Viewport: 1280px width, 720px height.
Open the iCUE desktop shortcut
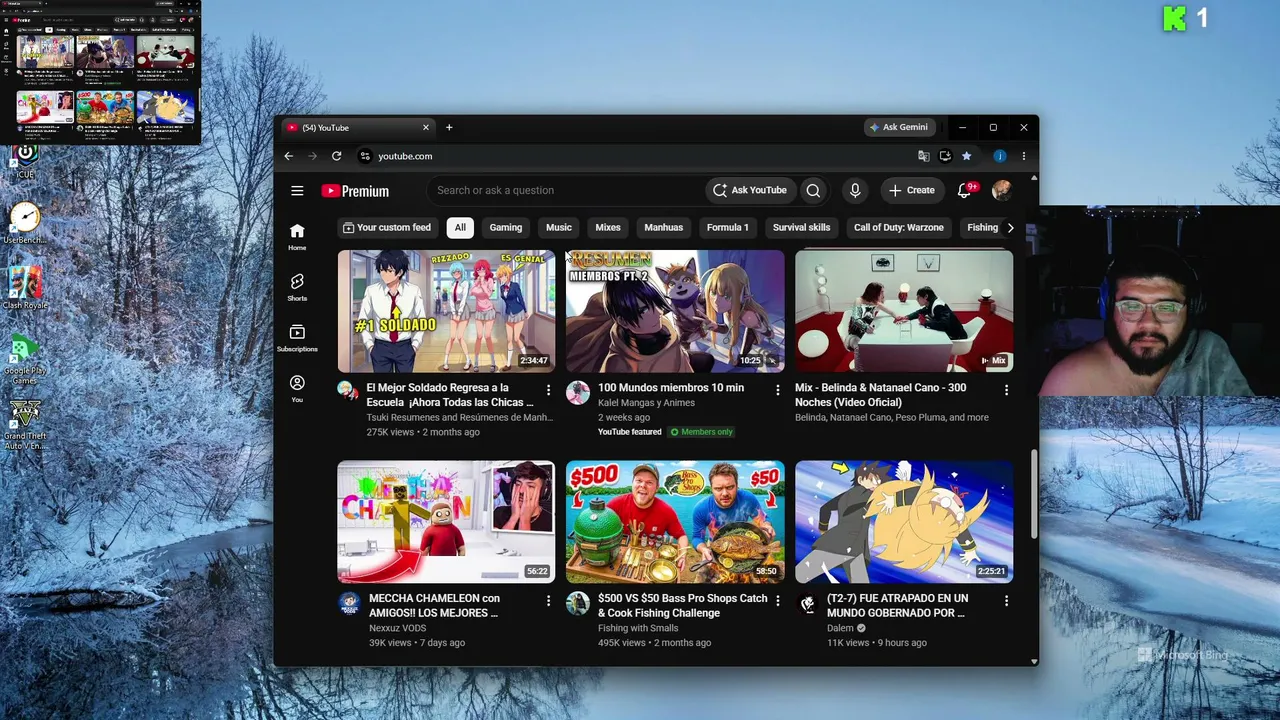(x=25, y=159)
